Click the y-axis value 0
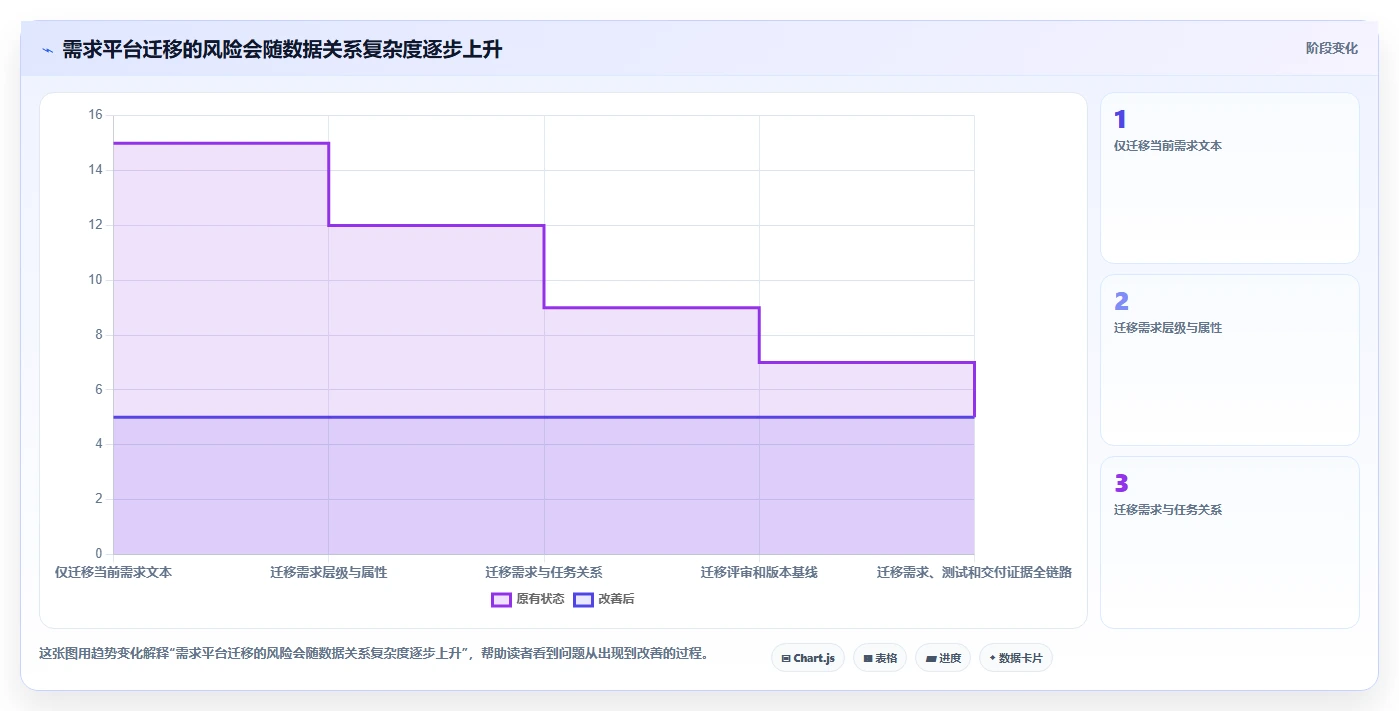 click(99, 554)
